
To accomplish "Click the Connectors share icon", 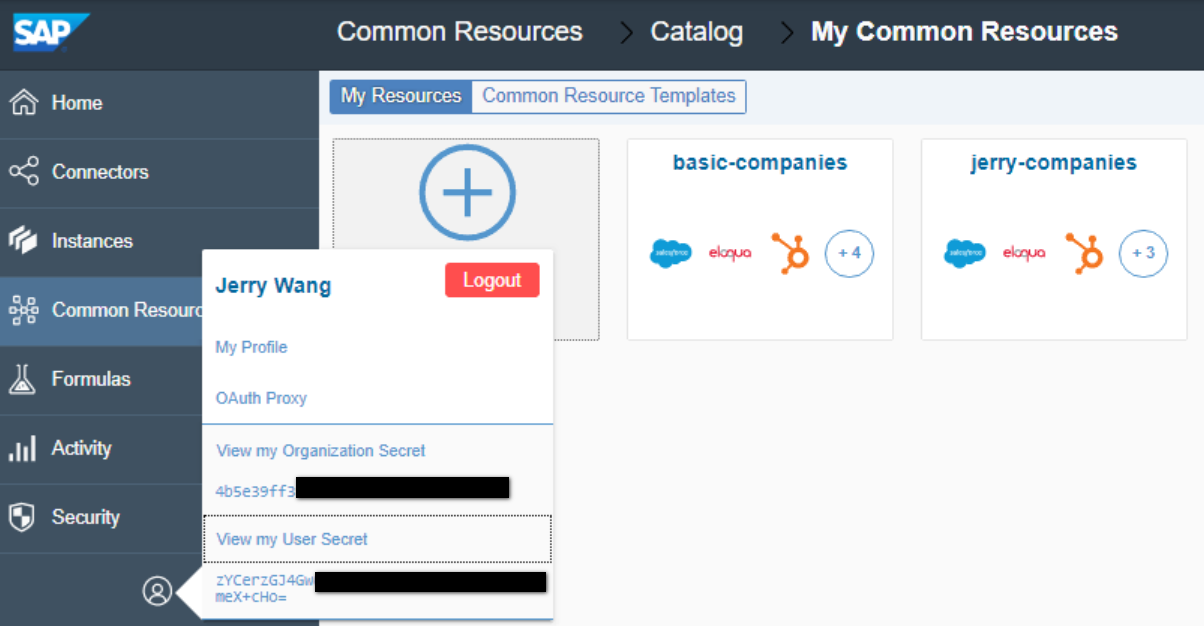I will click(x=24, y=172).
